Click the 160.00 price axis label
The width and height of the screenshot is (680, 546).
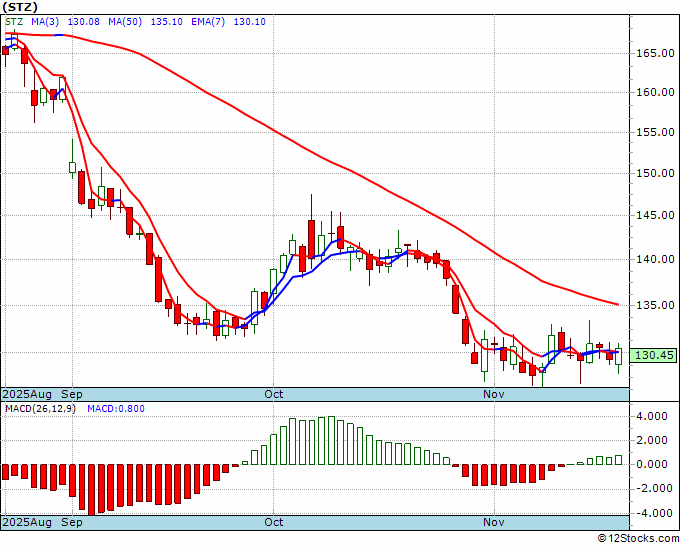point(655,92)
